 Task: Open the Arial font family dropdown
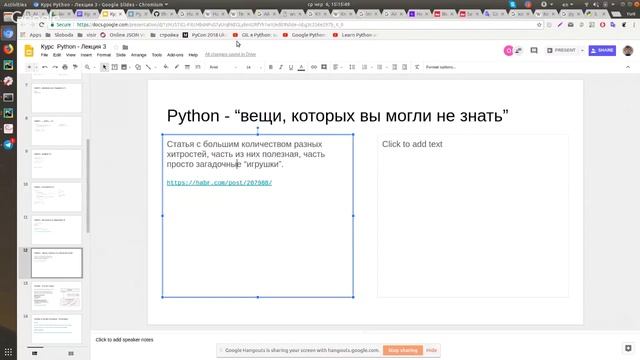click(x=223, y=67)
